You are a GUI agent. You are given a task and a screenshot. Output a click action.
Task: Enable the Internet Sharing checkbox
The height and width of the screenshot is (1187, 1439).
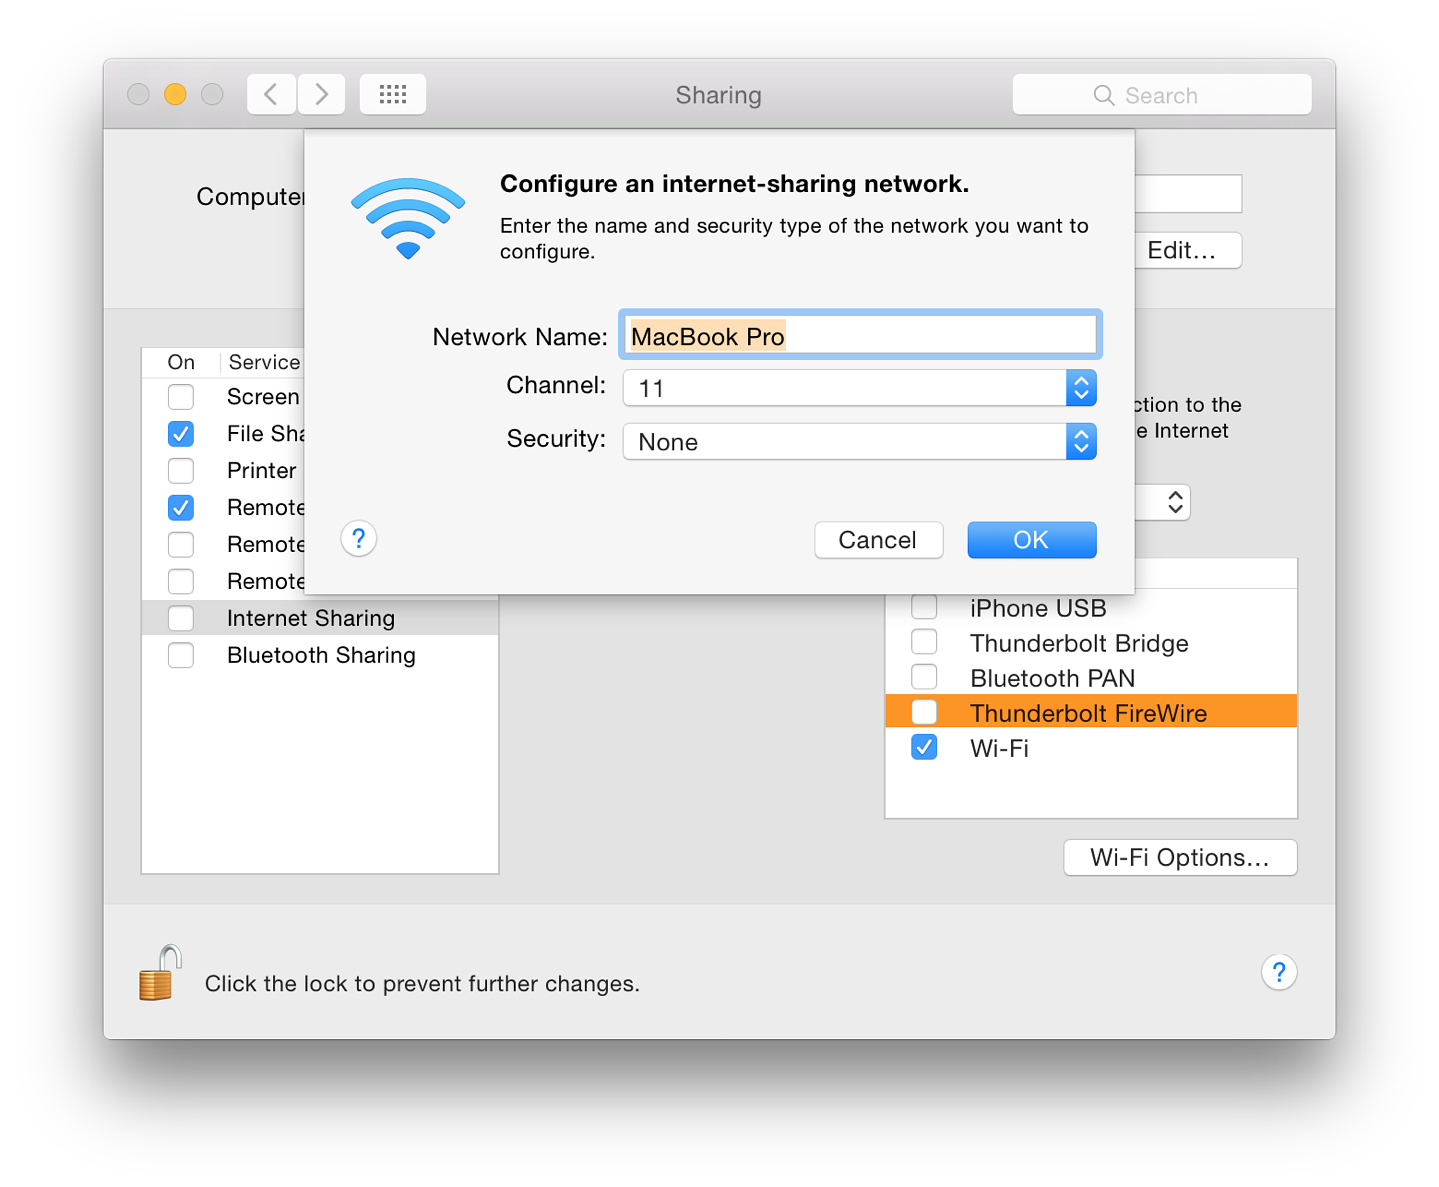(181, 618)
